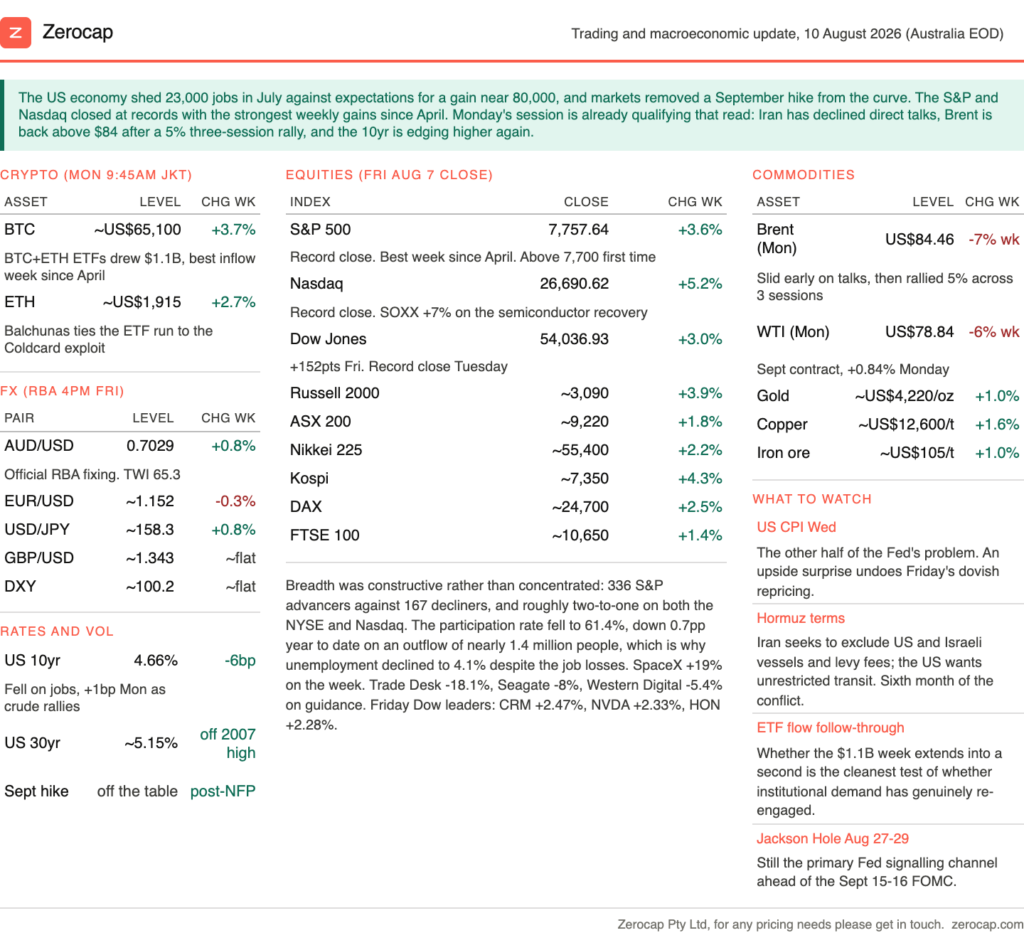Click the ETH asset row label
The width and height of the screenshot is (1024, 950).
20,302
